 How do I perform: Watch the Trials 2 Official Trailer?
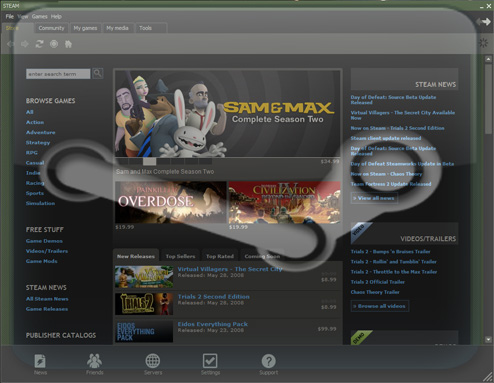(x=378, y=282)
